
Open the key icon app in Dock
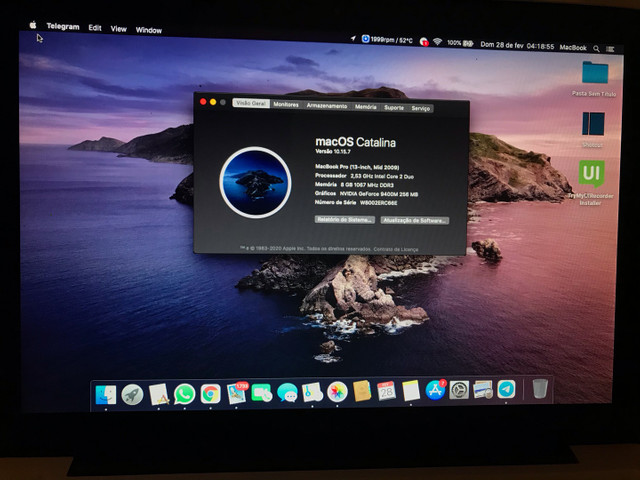[x=312, y=393]
